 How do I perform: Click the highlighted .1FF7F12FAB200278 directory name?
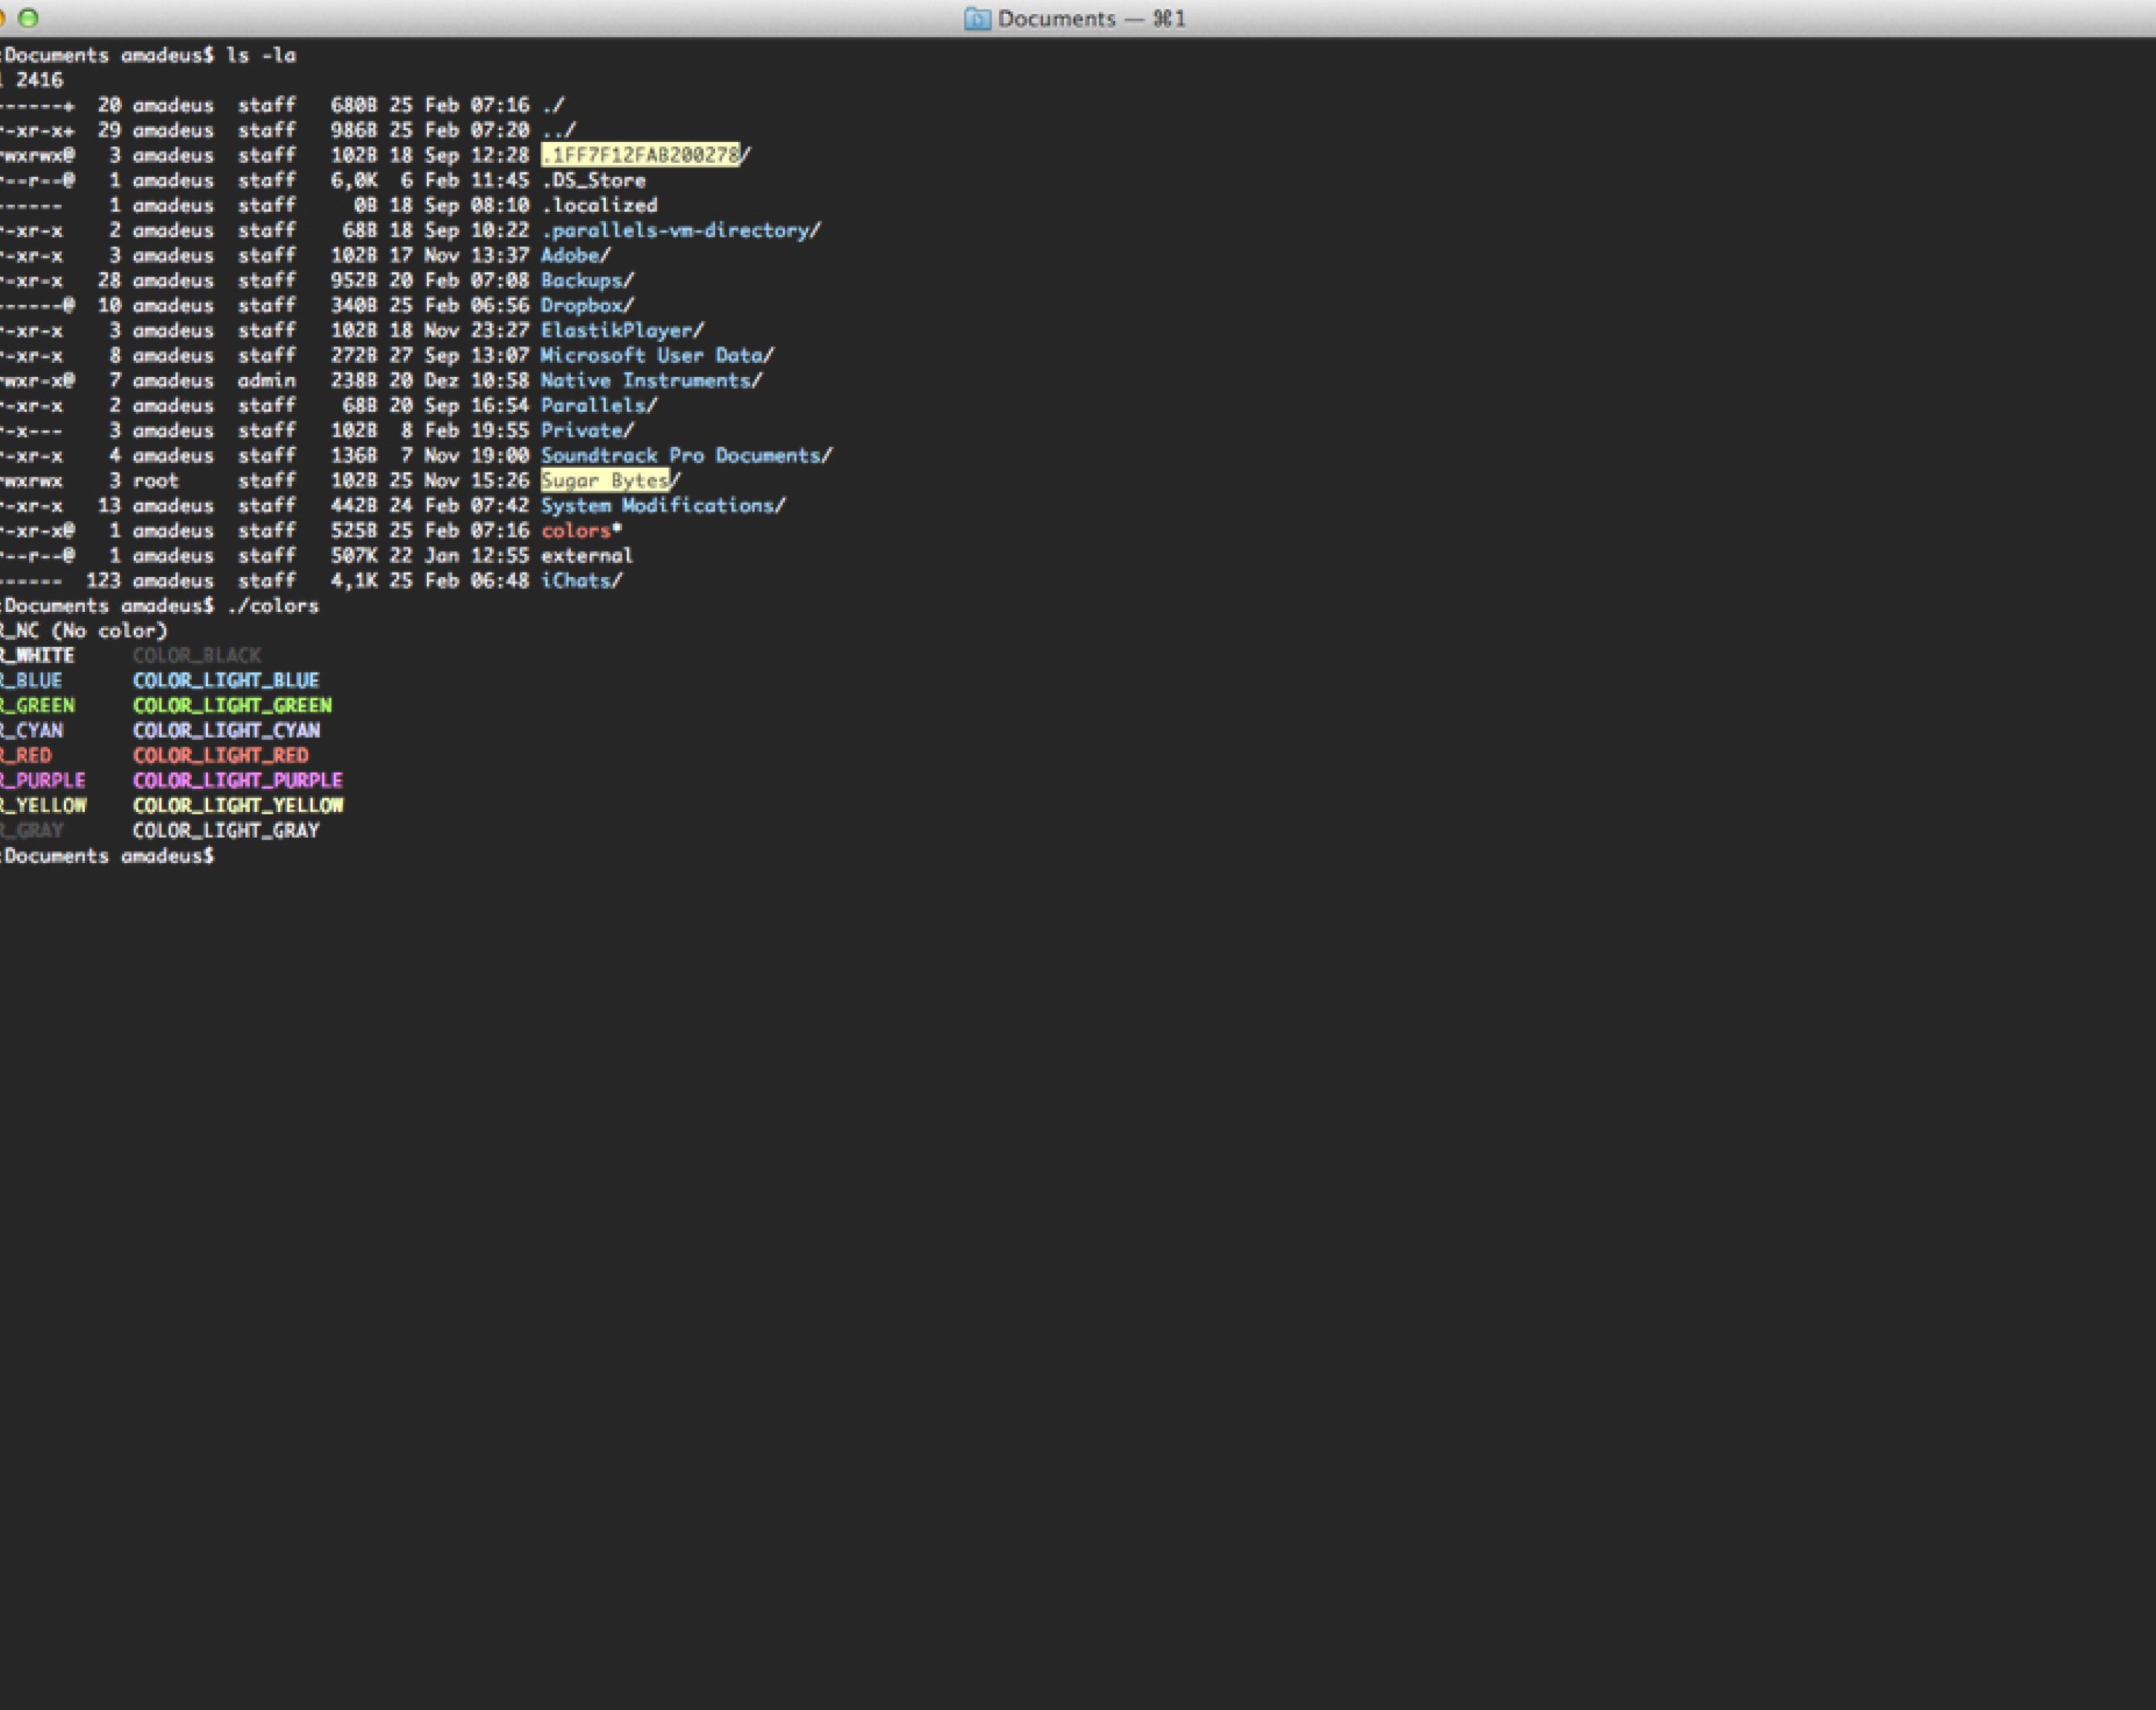tap(640, 155)
